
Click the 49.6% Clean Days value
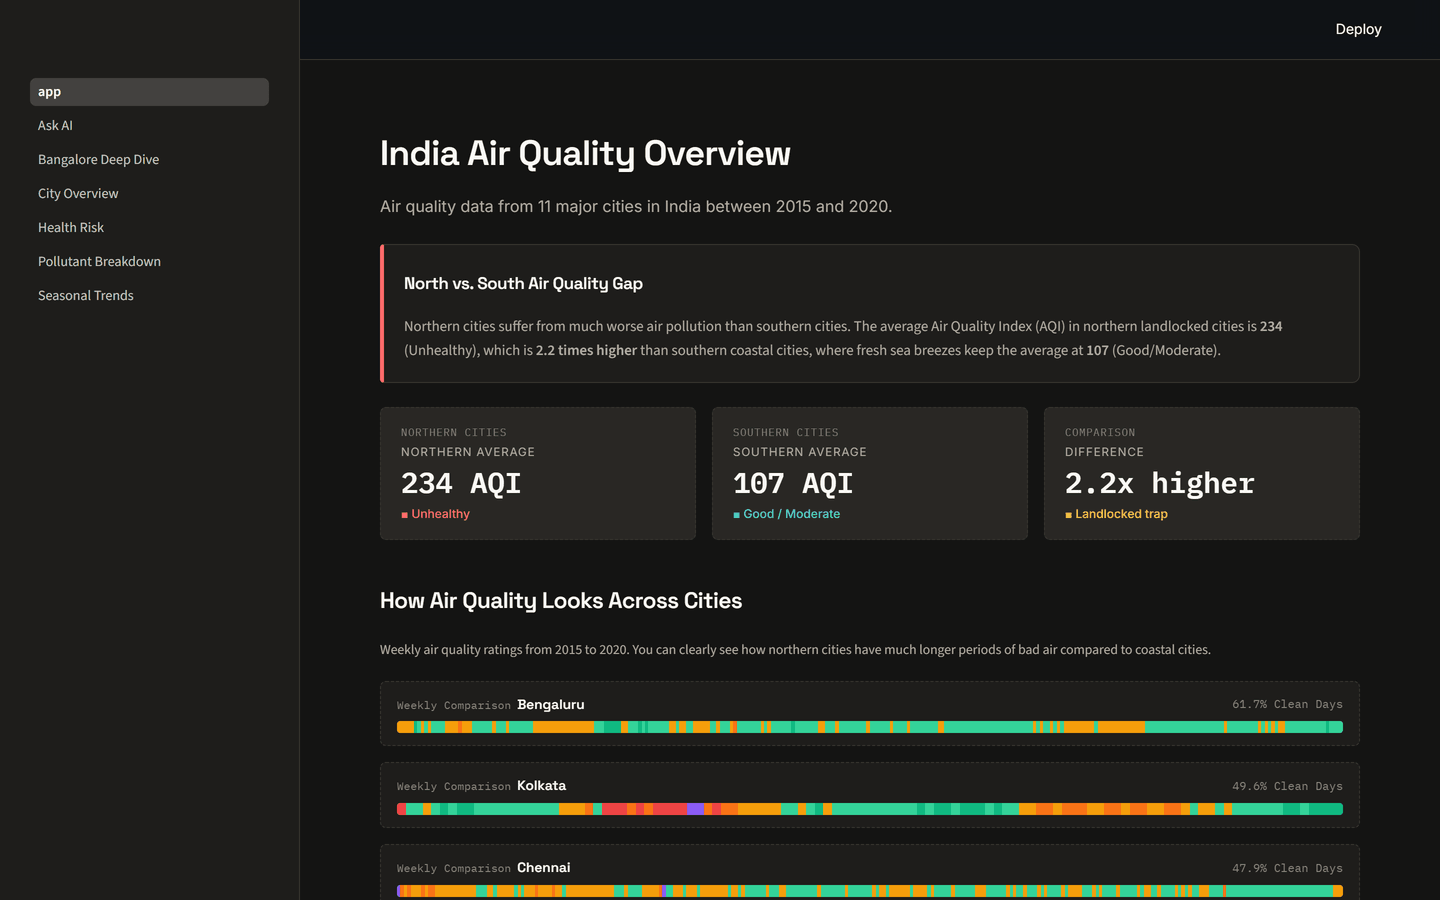coord(1287,786)
